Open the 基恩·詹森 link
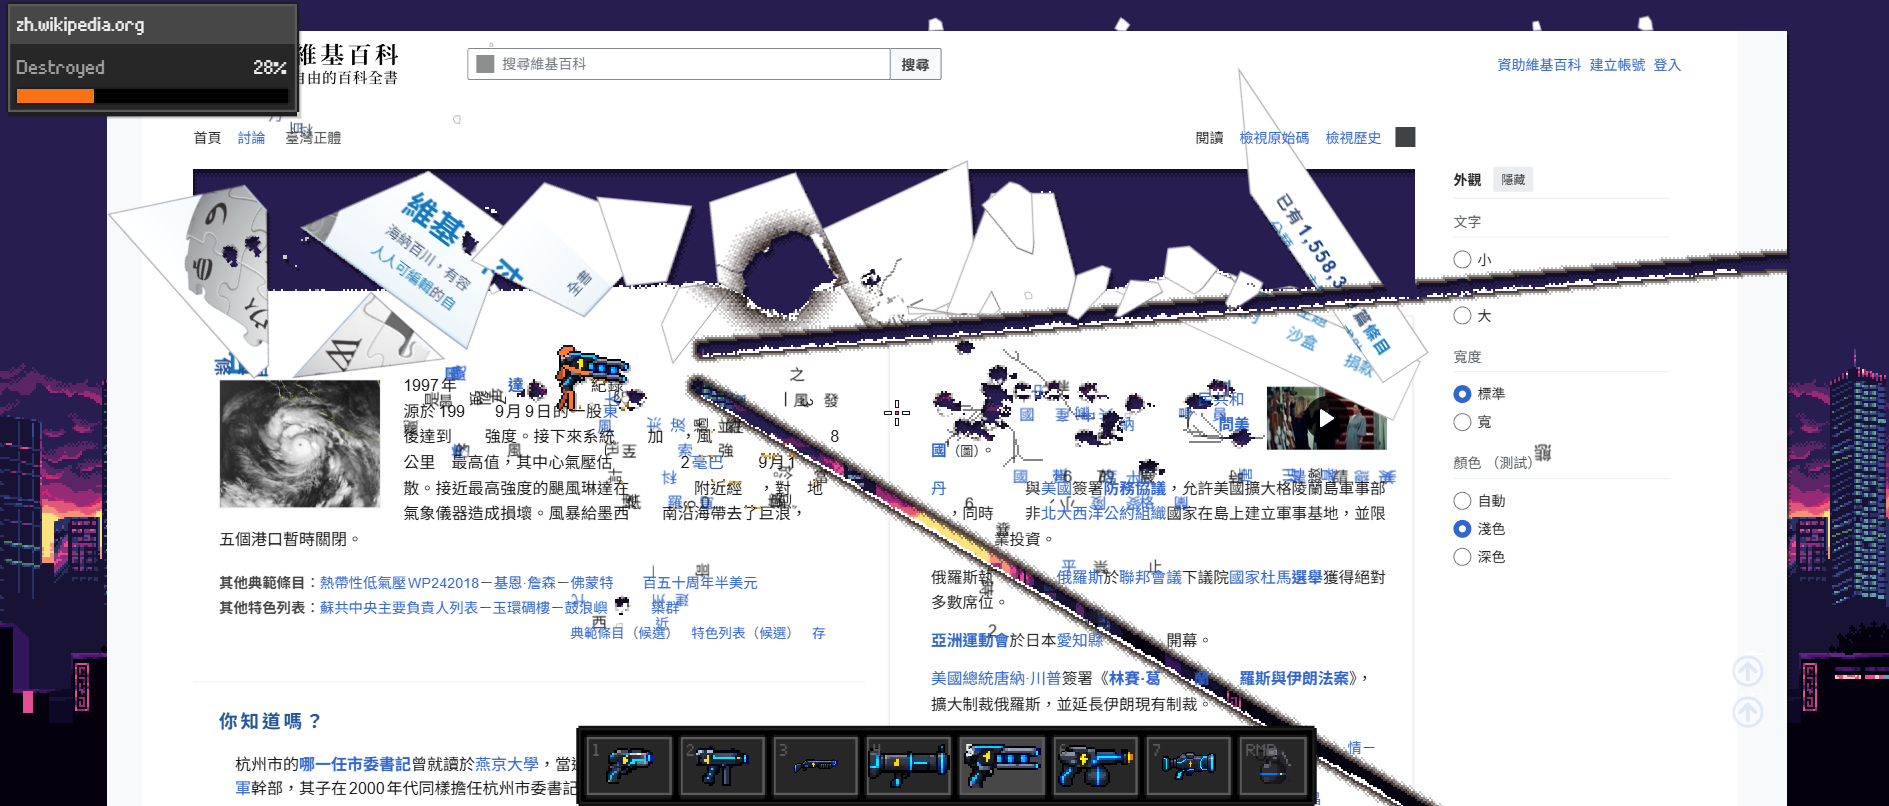This screenshot has width=1889, height=806. (525, 582)
